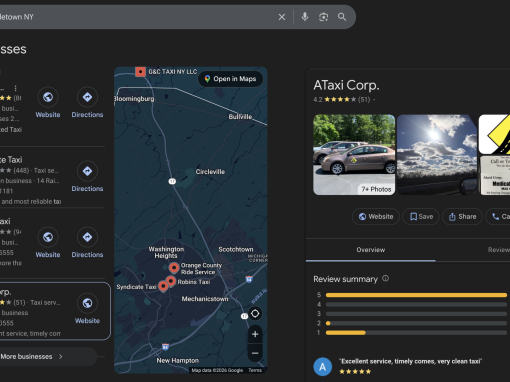Click the 2-star rating bar

click(416, 323)
